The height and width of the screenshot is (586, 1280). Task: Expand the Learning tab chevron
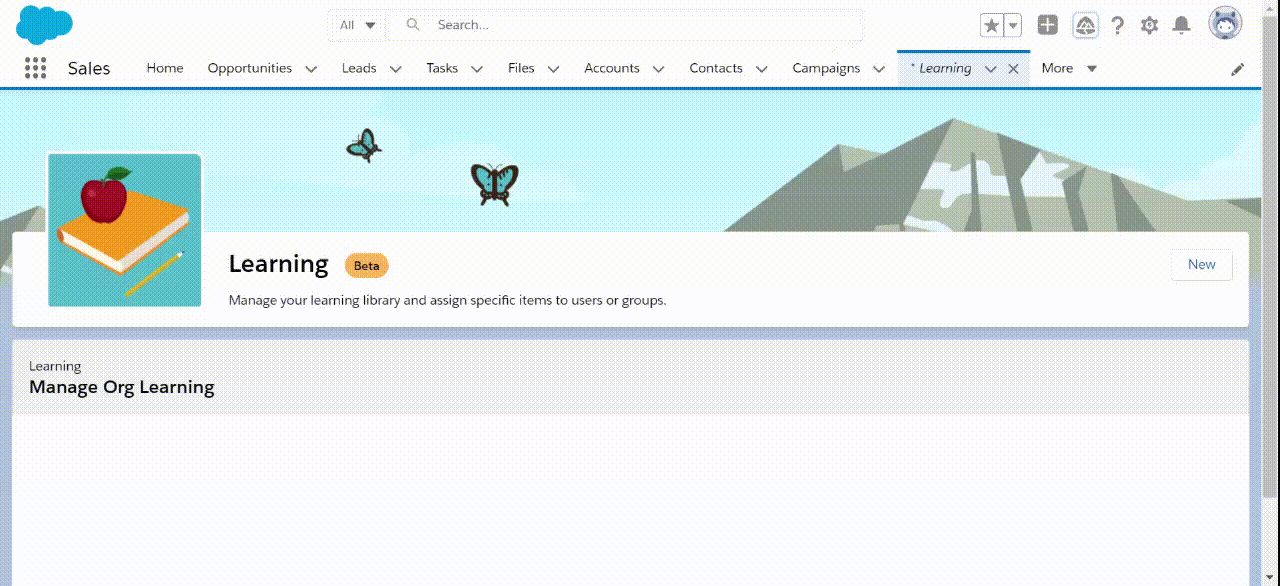pos(990,69)
